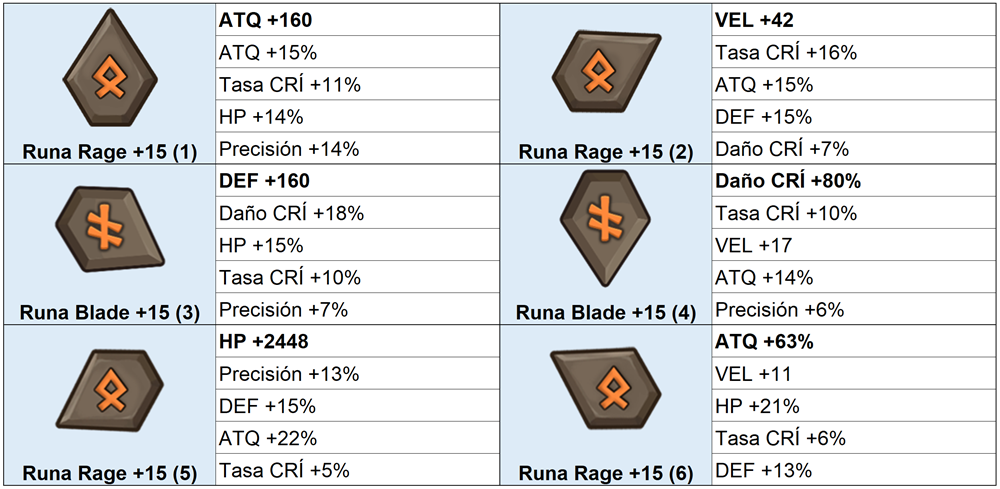Click the 'Runa Blade +15 (4)' label
The width and height of the screenshot is (1000, 489).
[606, 313]
